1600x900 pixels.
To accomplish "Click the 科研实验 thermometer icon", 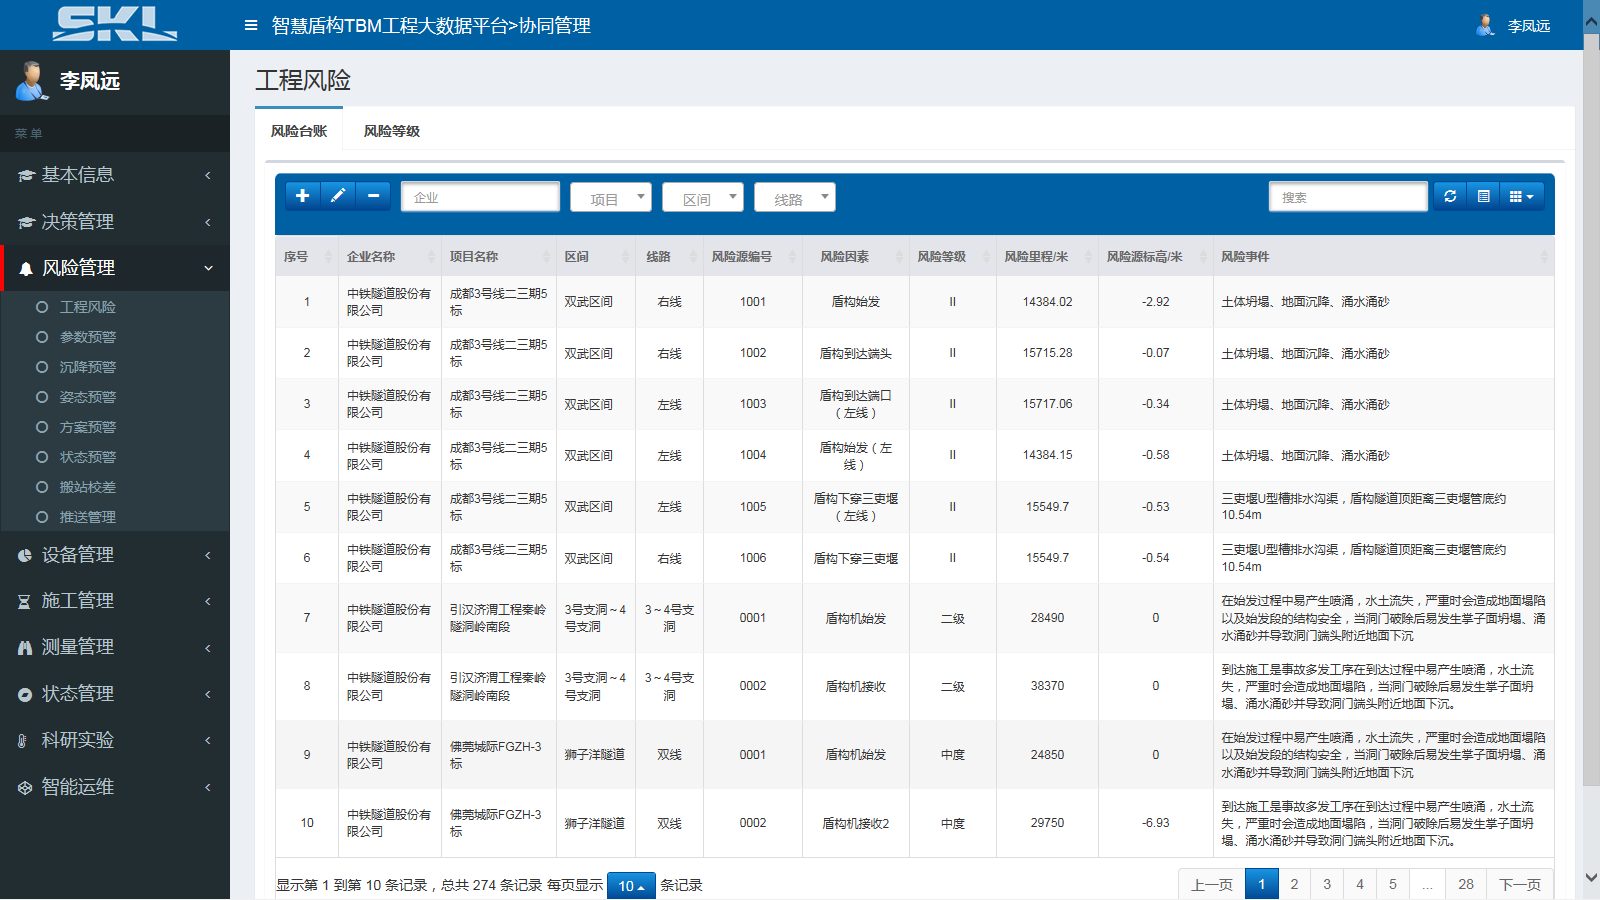I will pos(22,741).
